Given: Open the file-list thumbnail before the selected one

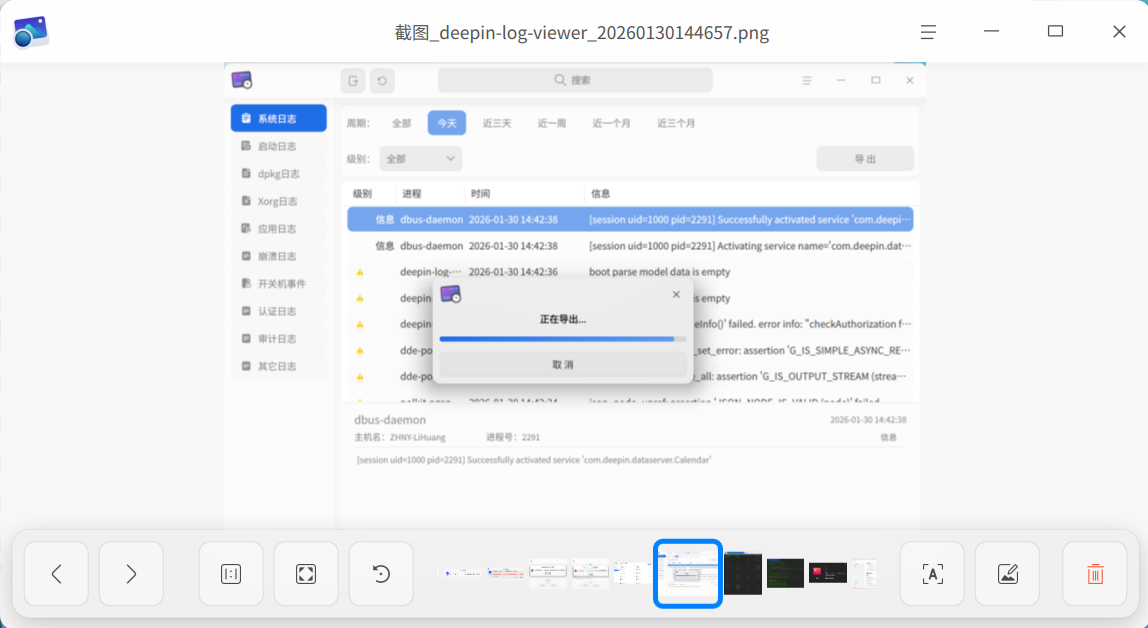Looking at the screenshot, I should (632, 572).
